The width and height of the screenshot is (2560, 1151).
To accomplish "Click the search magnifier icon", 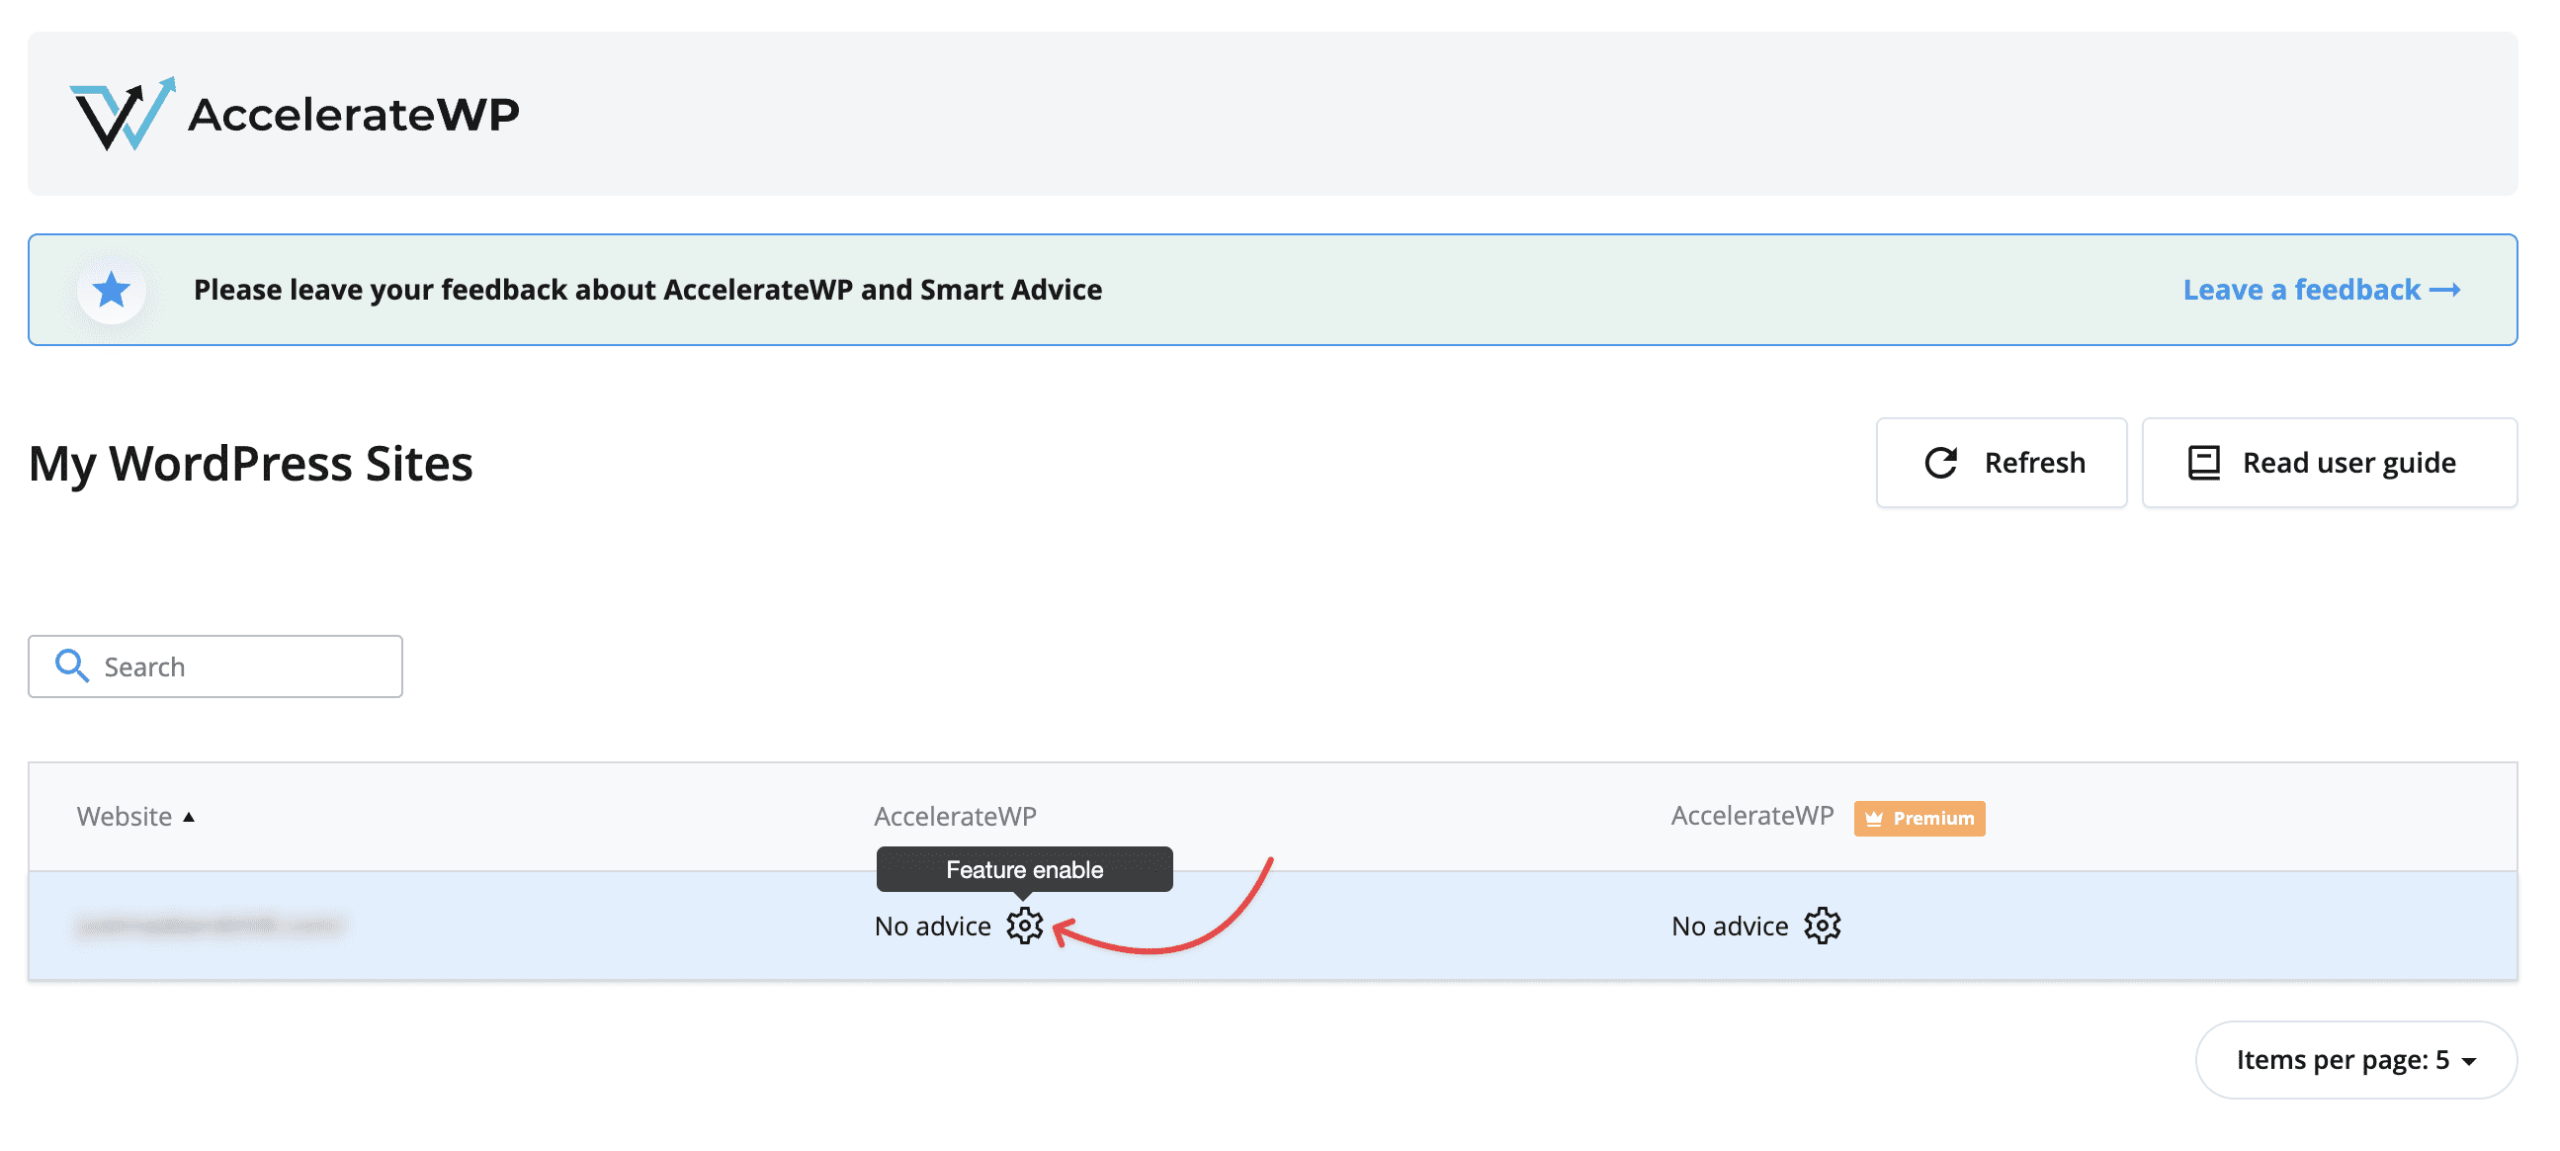I will click(x=71, y=666).
